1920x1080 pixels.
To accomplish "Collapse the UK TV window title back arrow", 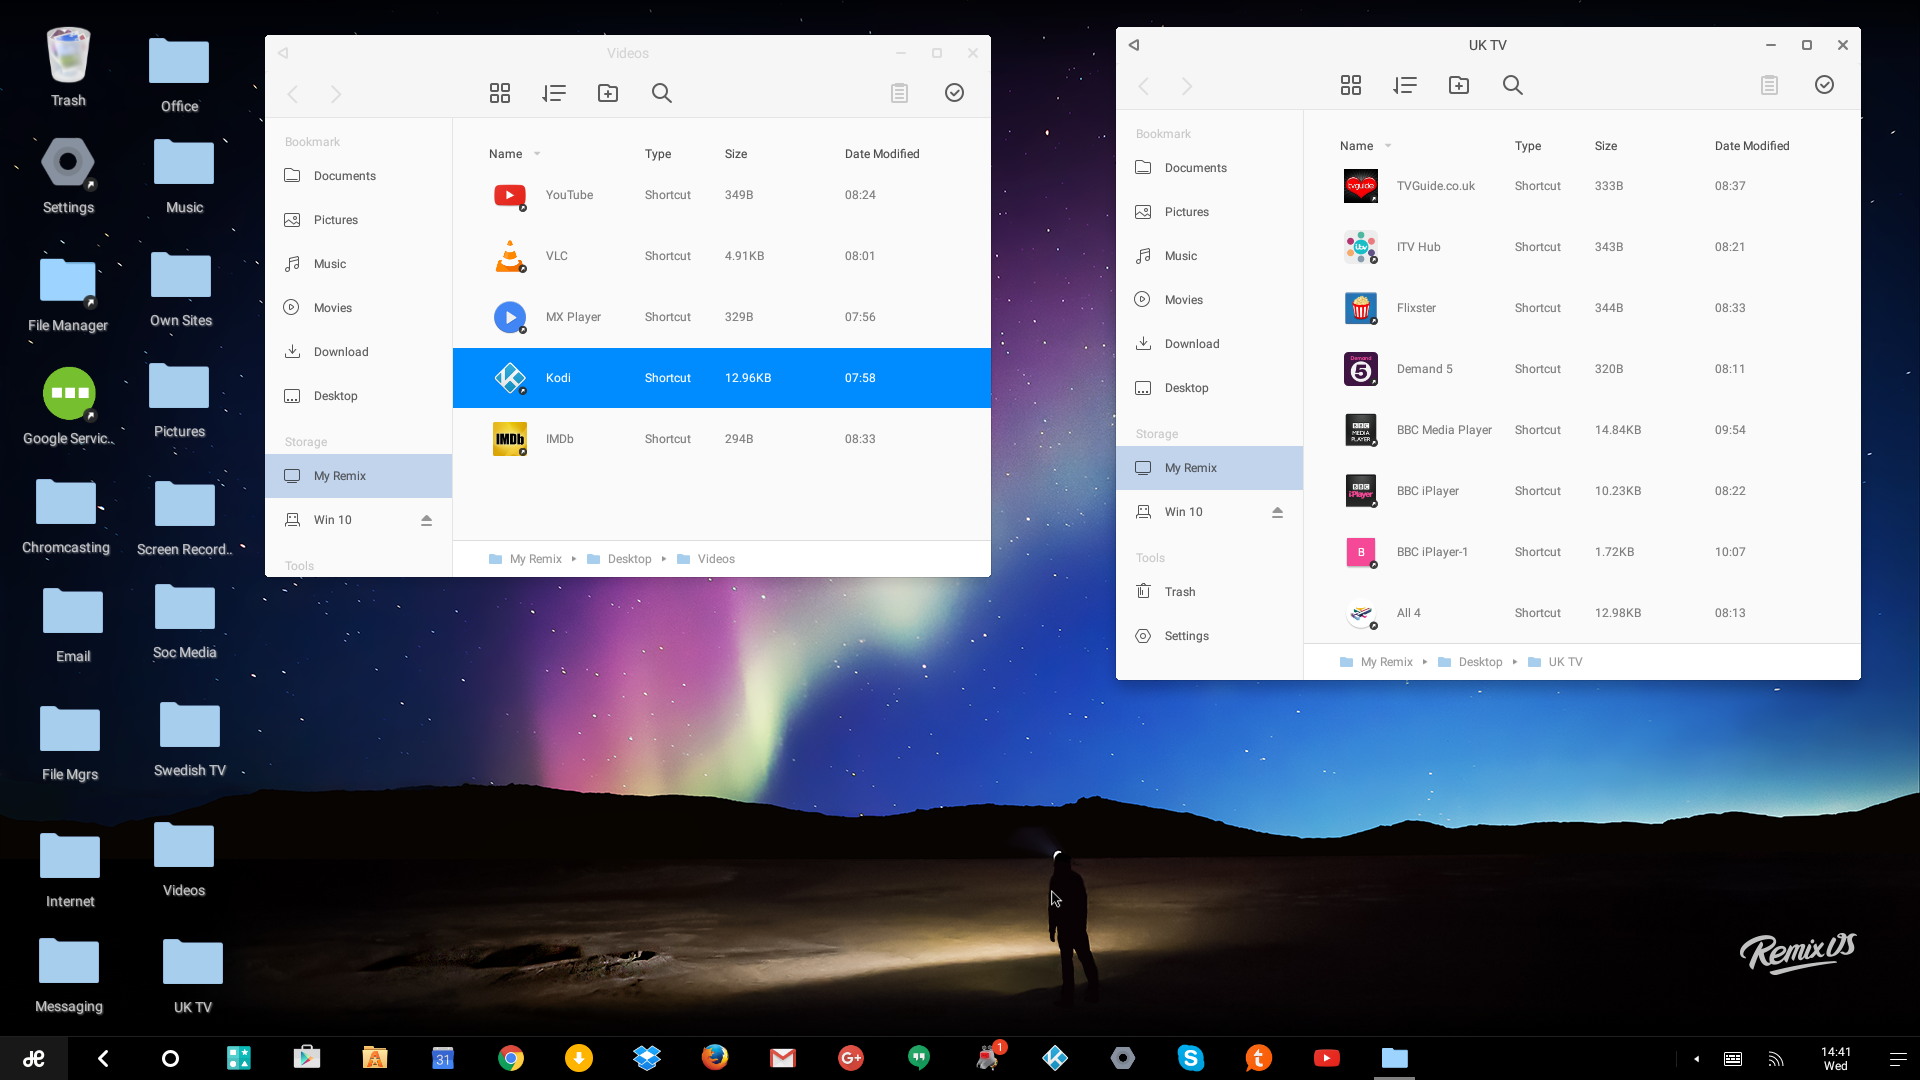I will point(1134,45).
